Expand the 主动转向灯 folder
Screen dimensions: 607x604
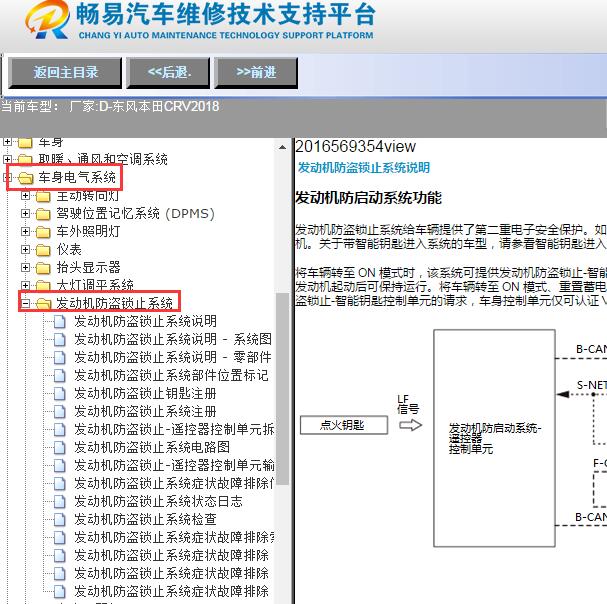[x=26, y=196]
